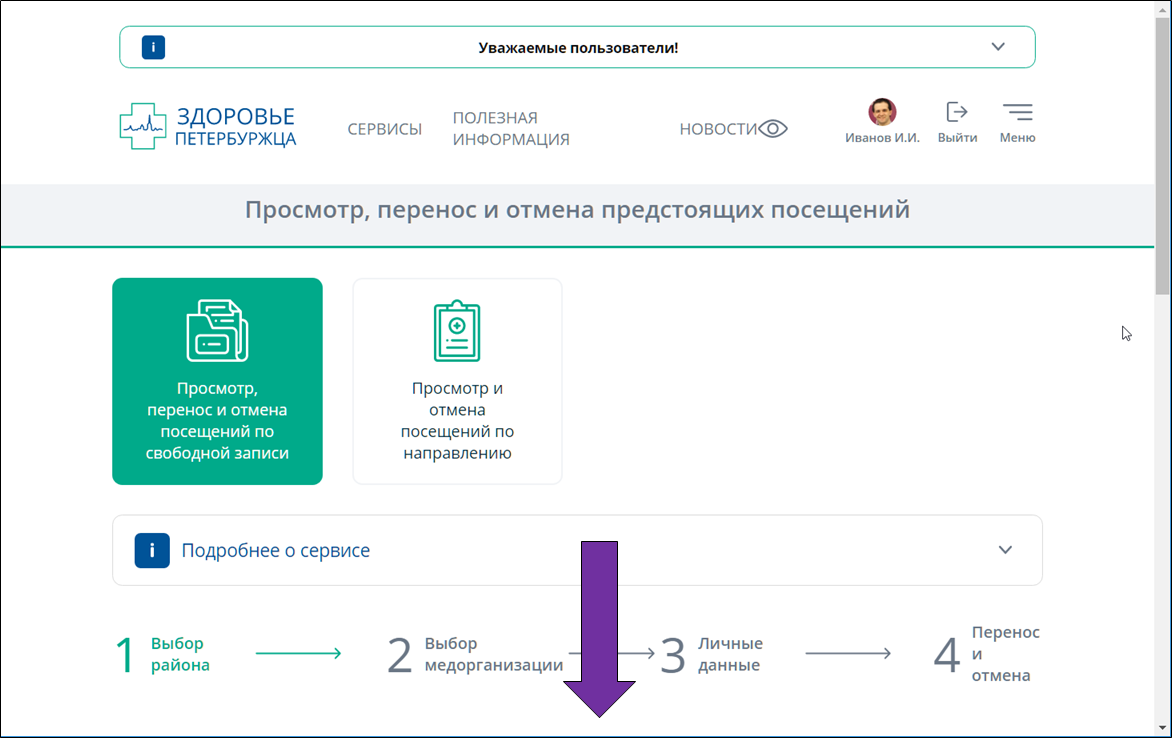Open the 'Здоровье Петербуржца' home link
Image resolution: width=1172 pixels, height=738 pixels.
pyautogui.click(x=208, y=126)
